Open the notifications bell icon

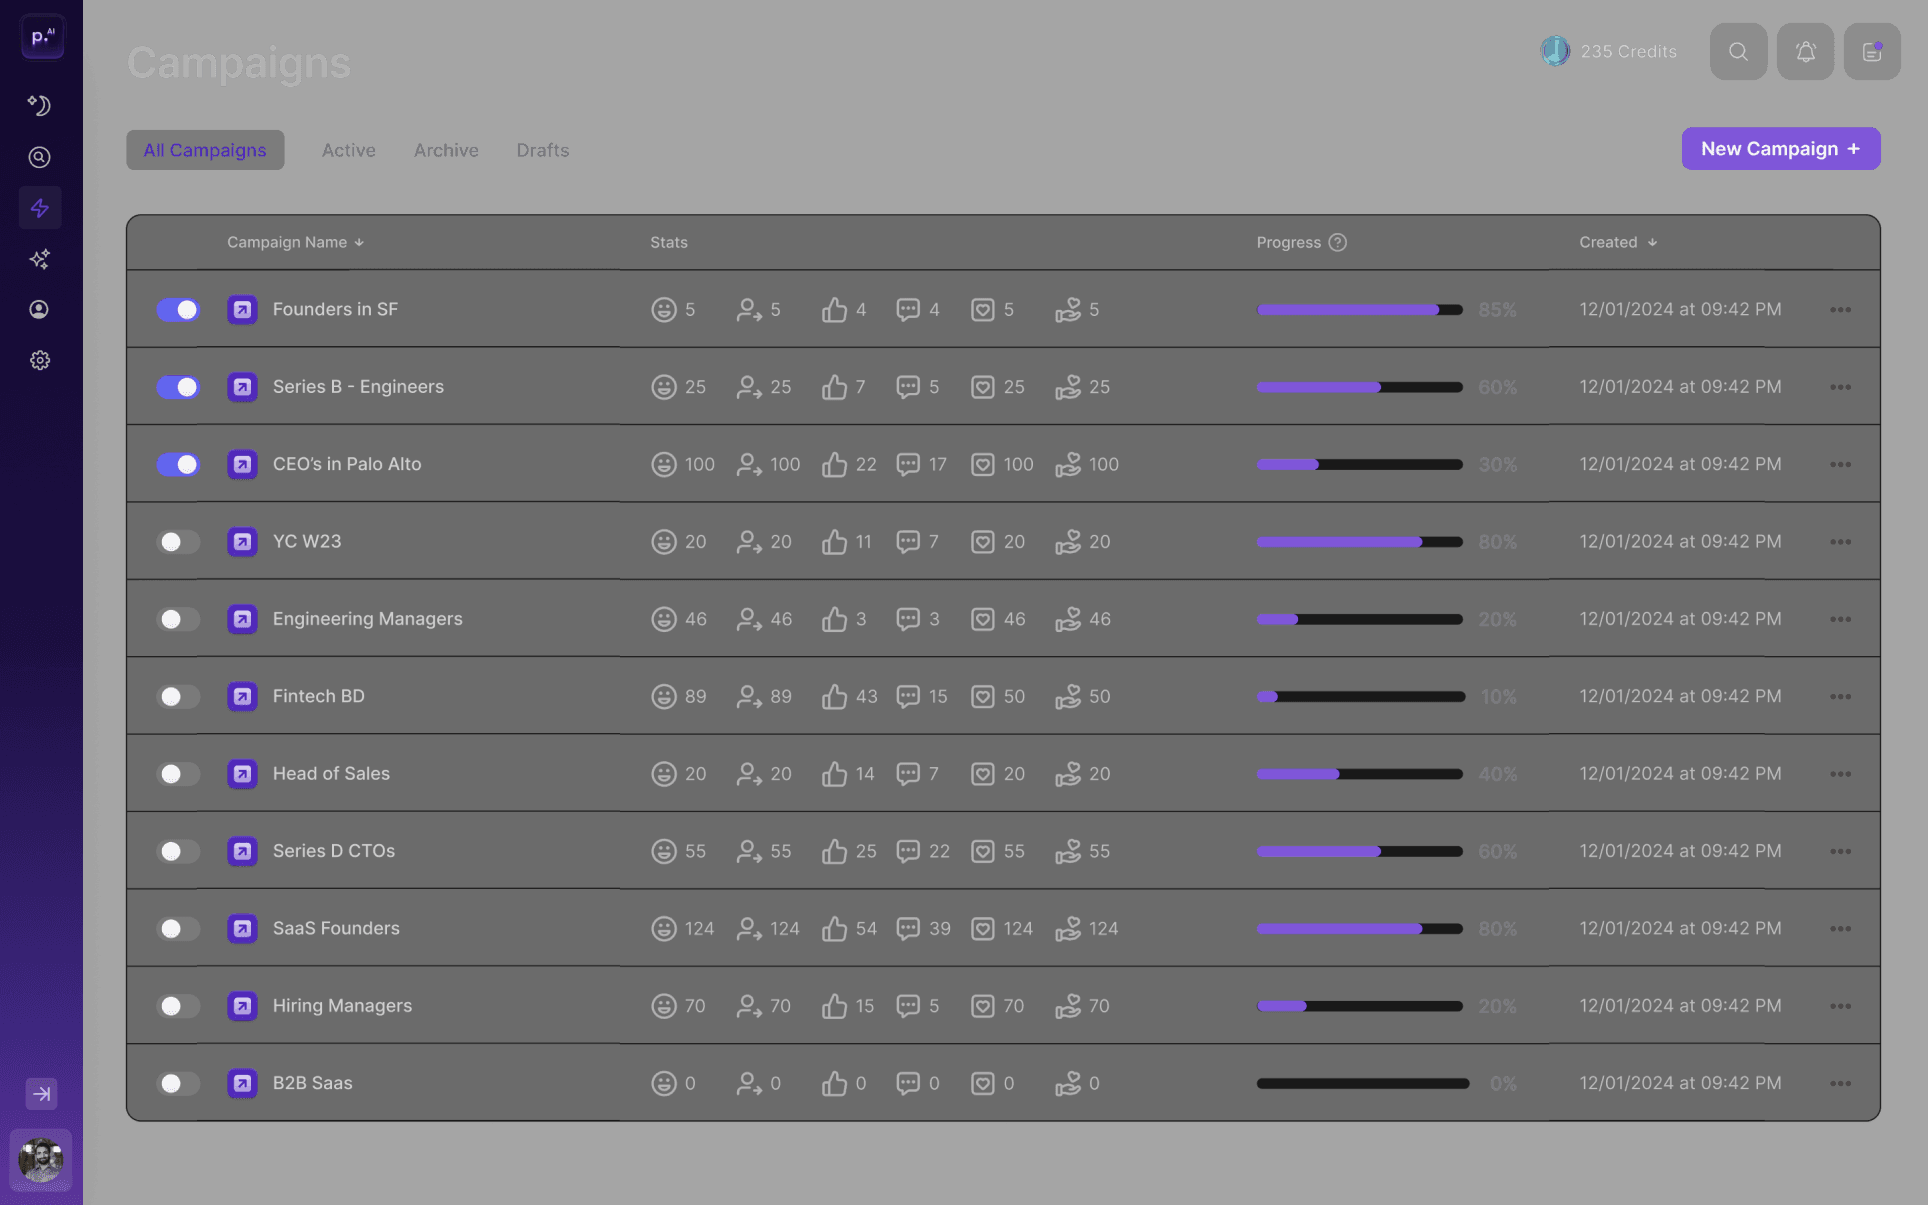1805,52
